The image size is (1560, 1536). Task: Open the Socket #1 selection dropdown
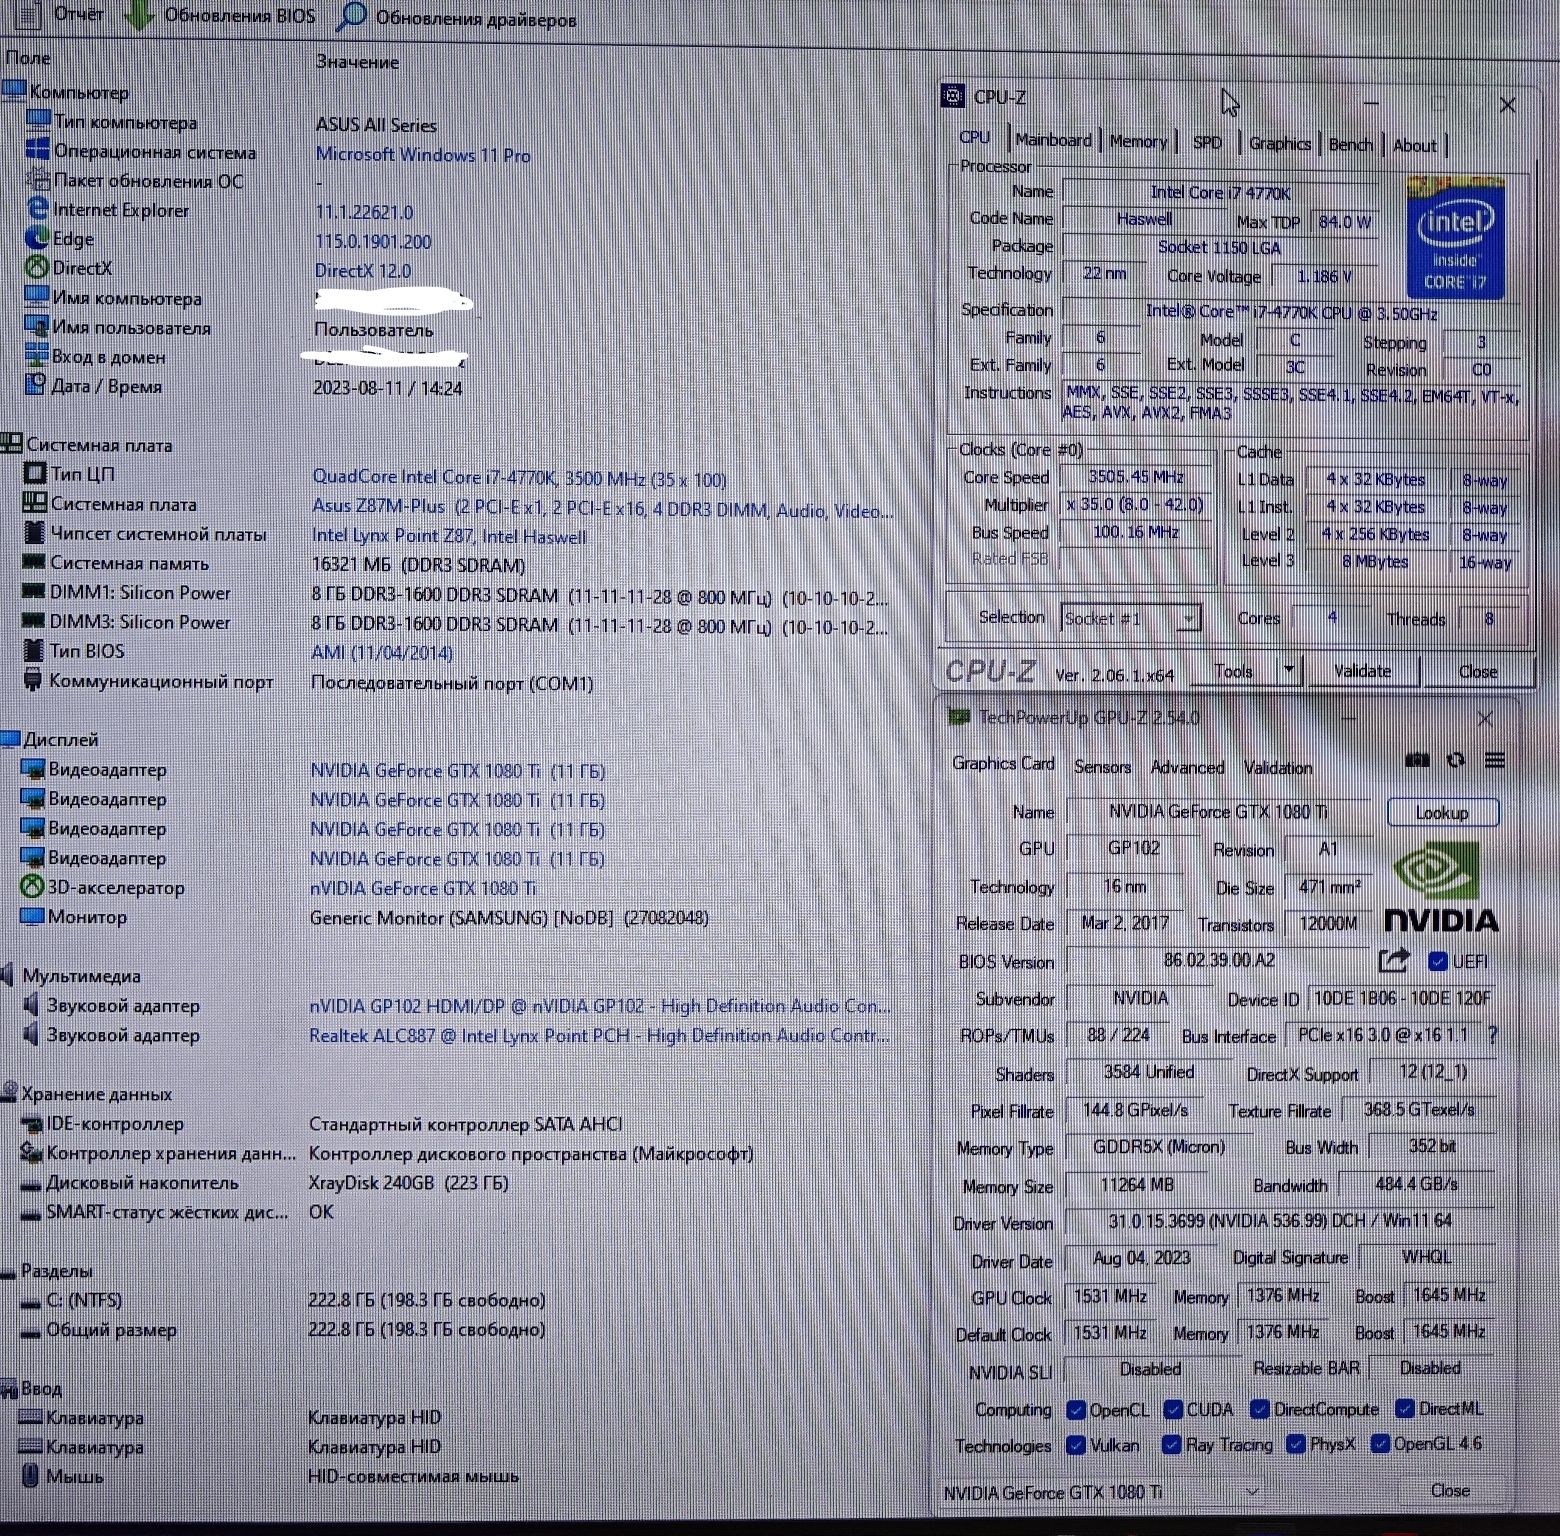(1187, 618)
